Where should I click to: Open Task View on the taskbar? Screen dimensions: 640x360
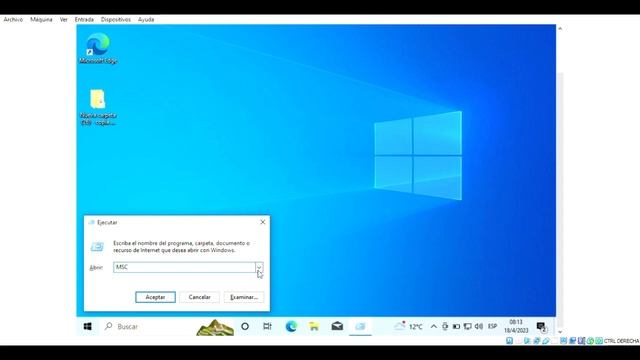click(x=267, y=326)
